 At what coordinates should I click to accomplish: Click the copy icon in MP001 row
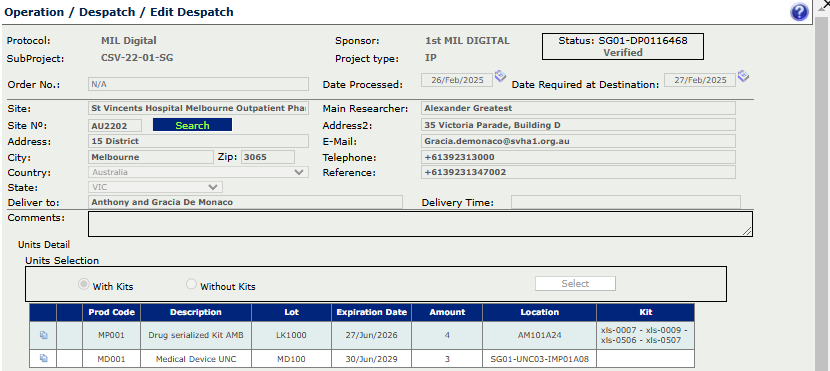pos(43,334)
